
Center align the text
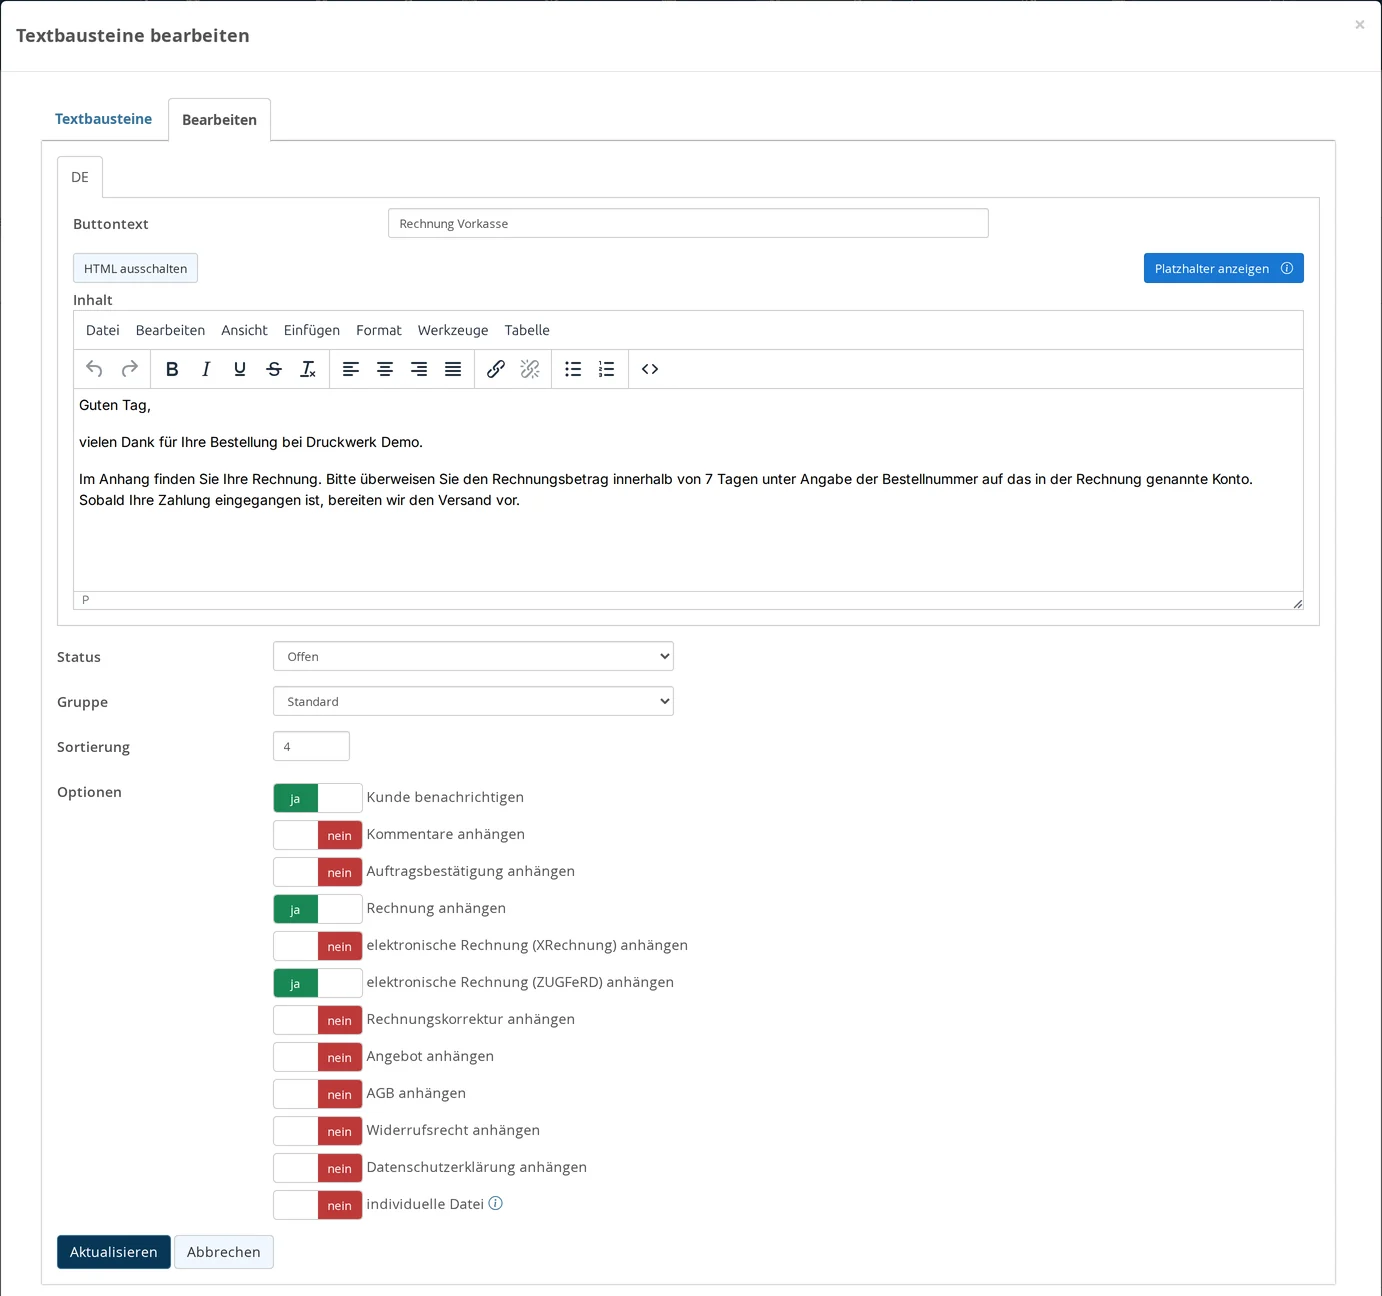click(385, 369)
